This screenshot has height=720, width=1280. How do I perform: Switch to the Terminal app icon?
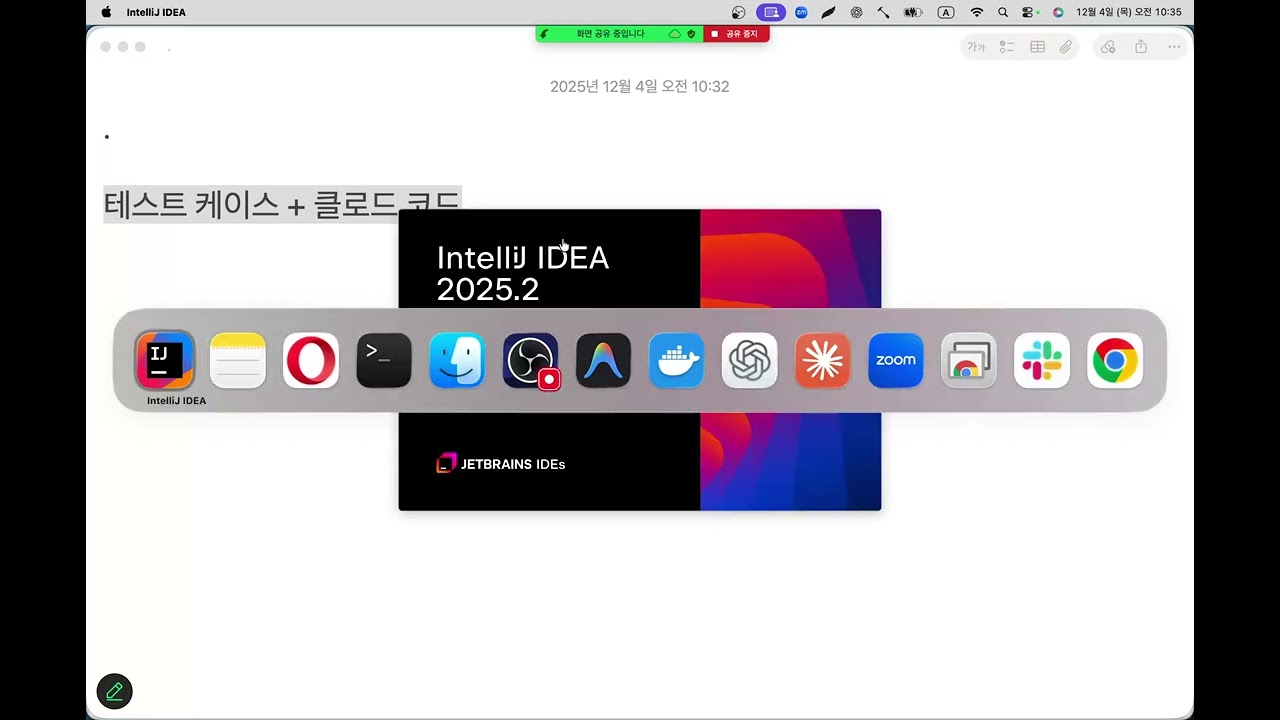point(384,360)
